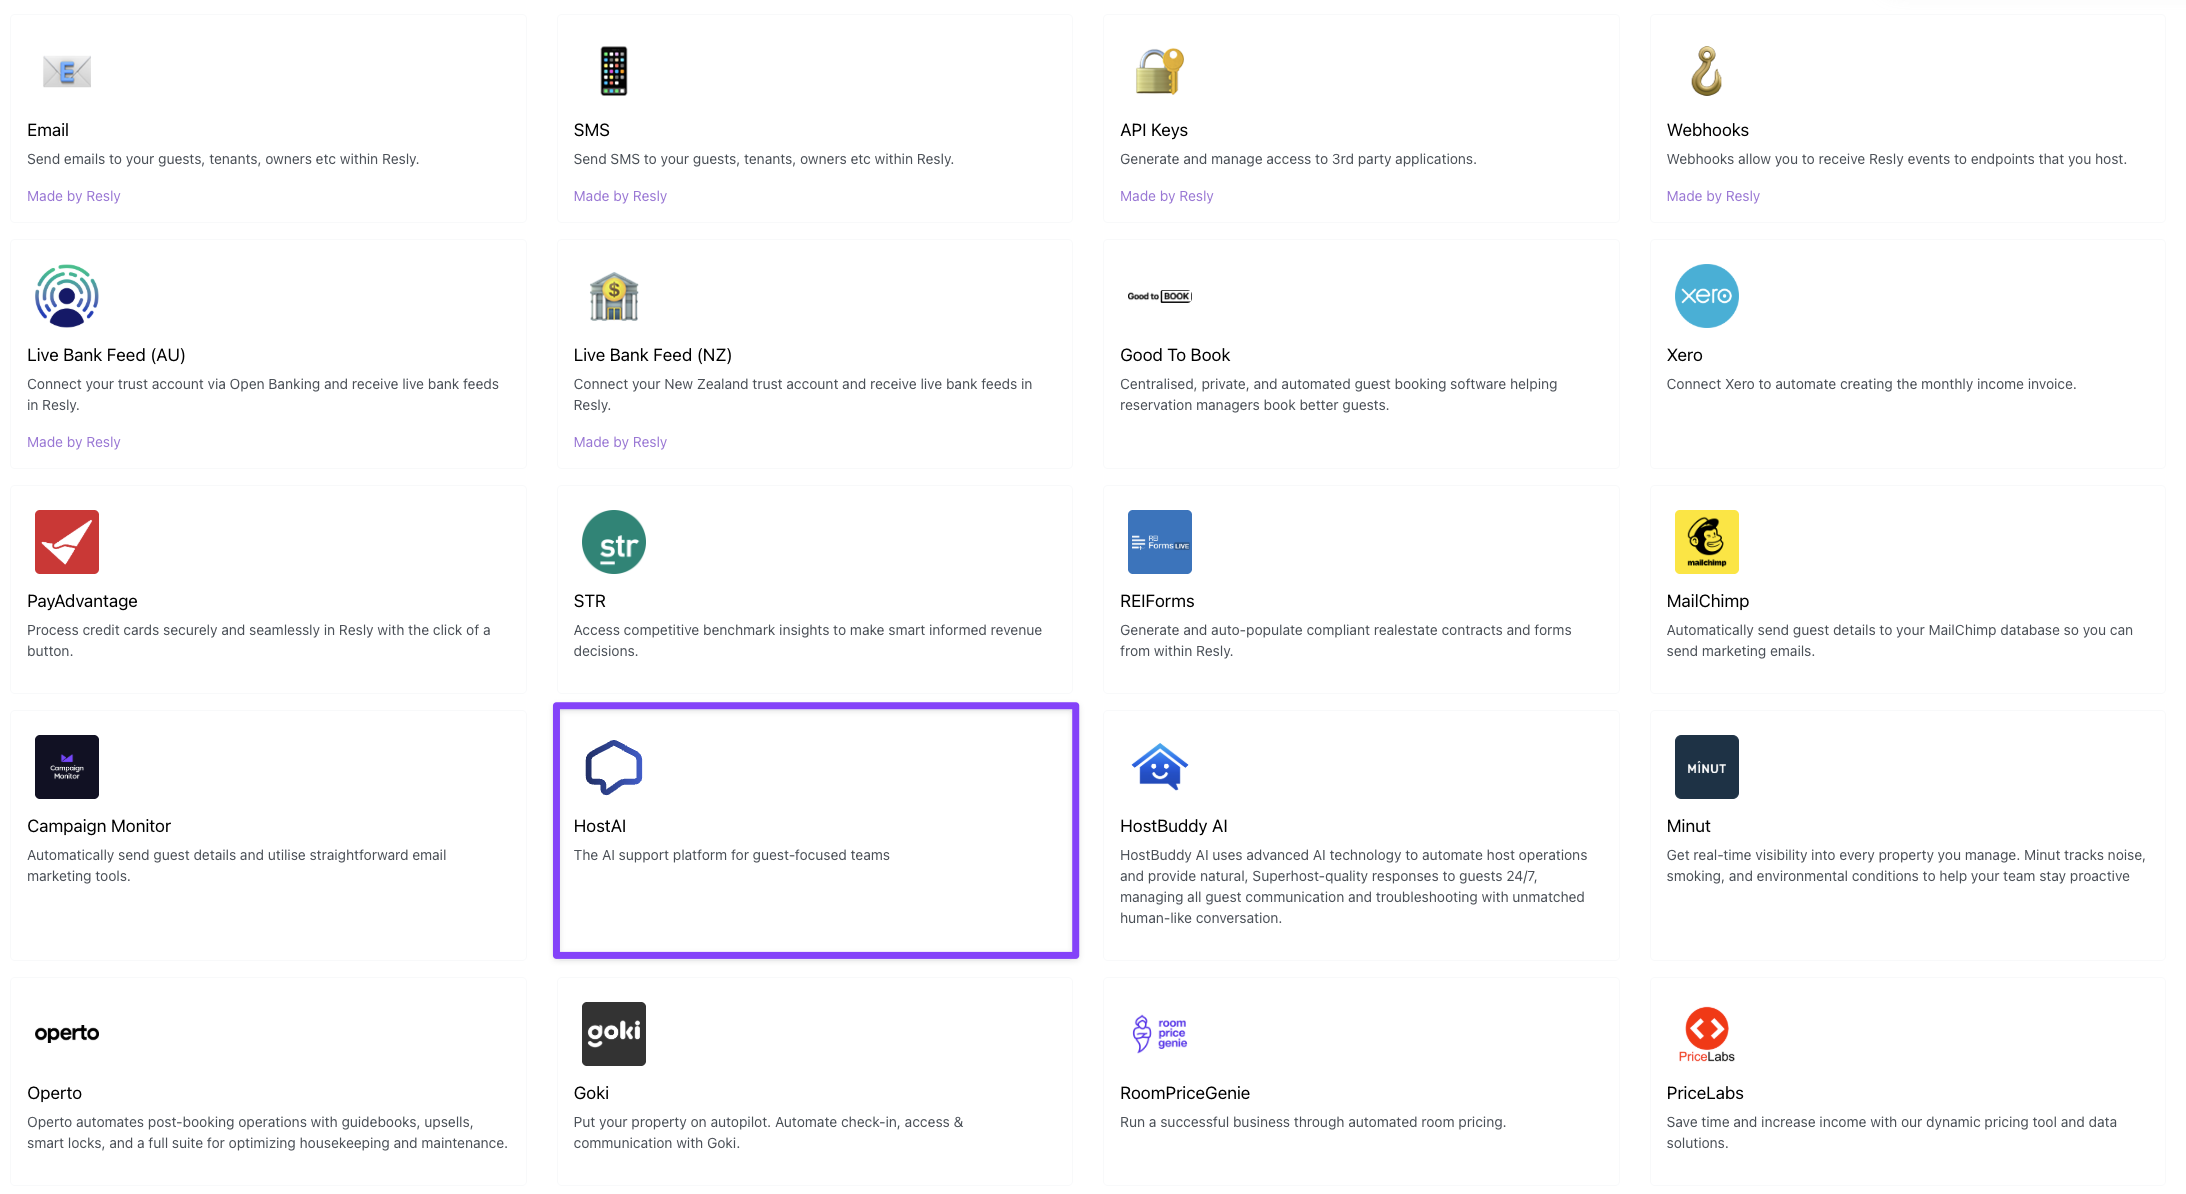Select the Campaign Monitor logo tile
Viewport: 2186px width, 1194px height.
click(67, 767)
